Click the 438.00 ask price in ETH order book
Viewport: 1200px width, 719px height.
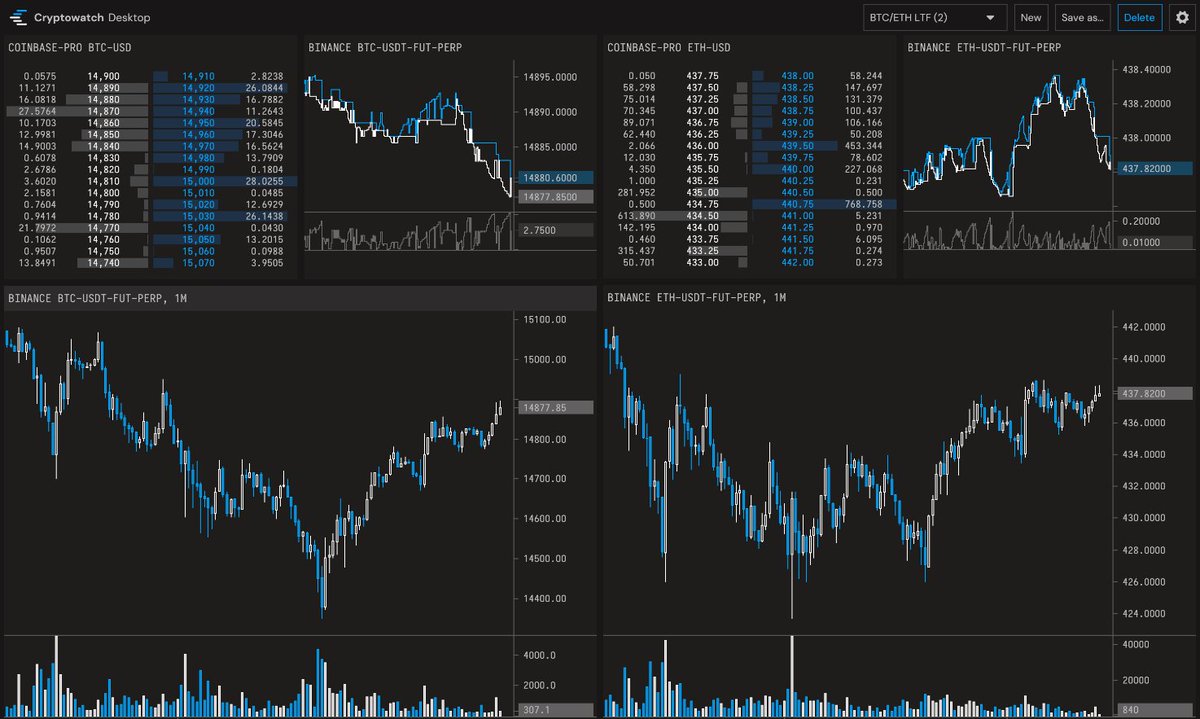tap(797, 76)
